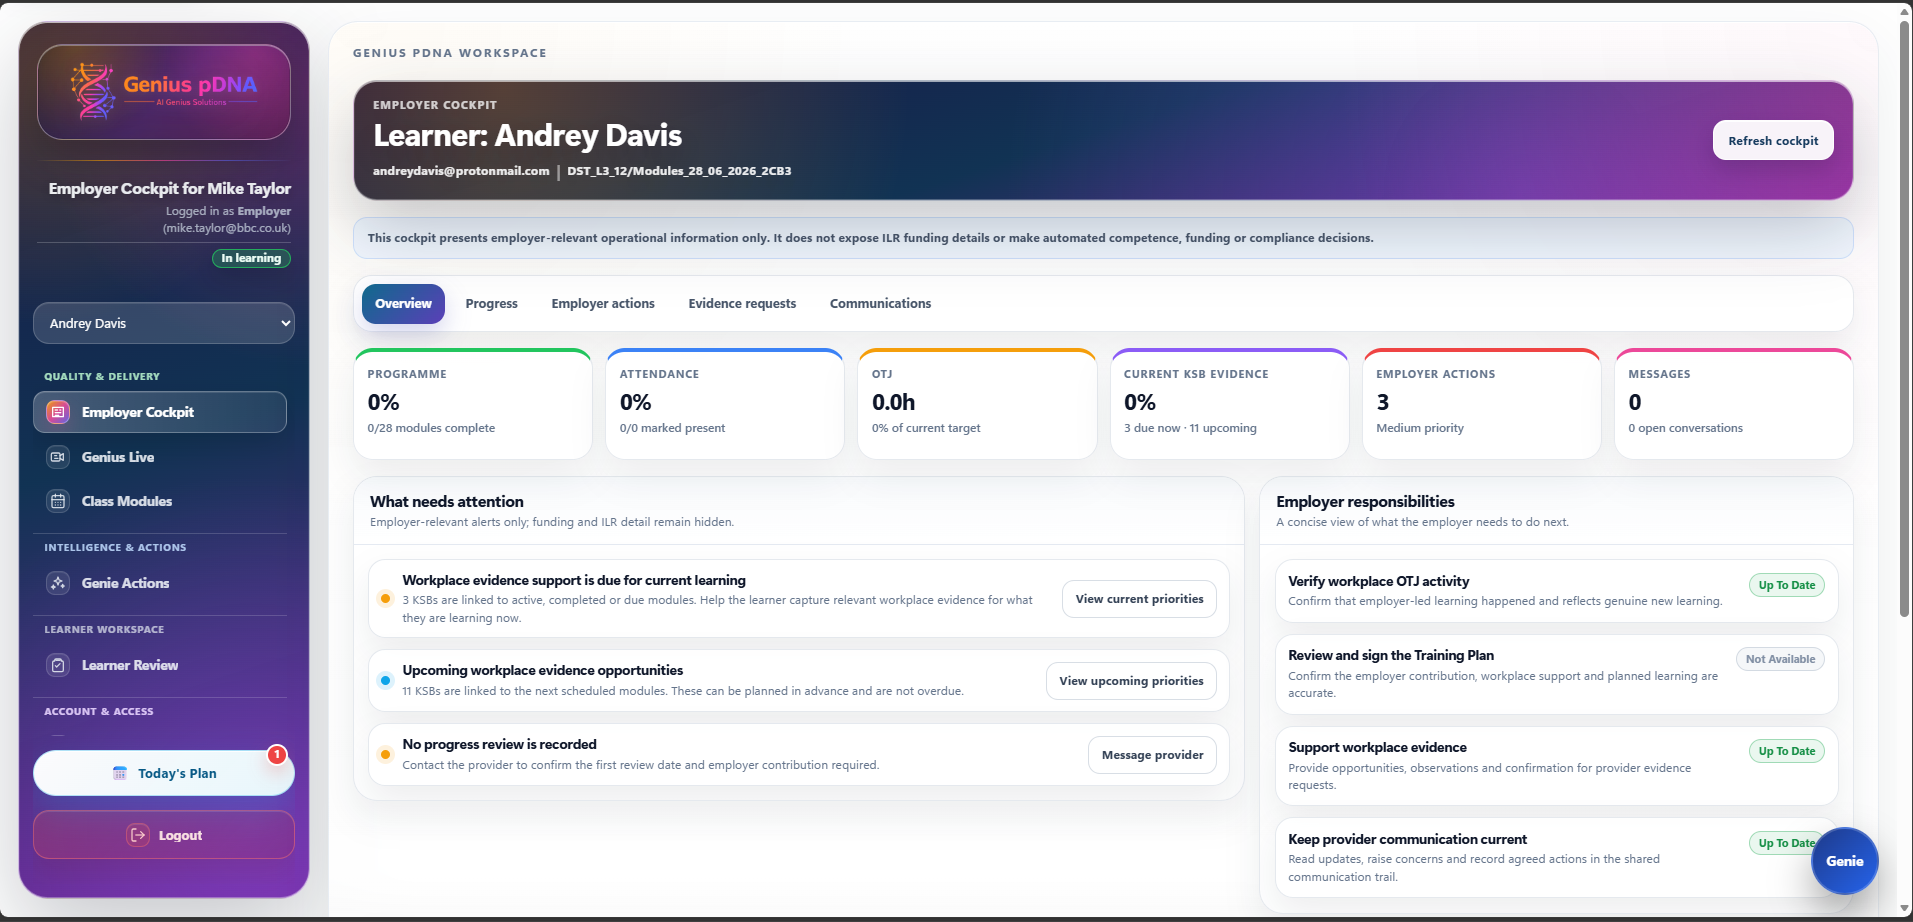Click the scrollbar up arrow
Image resolution: width=1913 pixels, height=922 pixels.
(x=1904, y=11)
